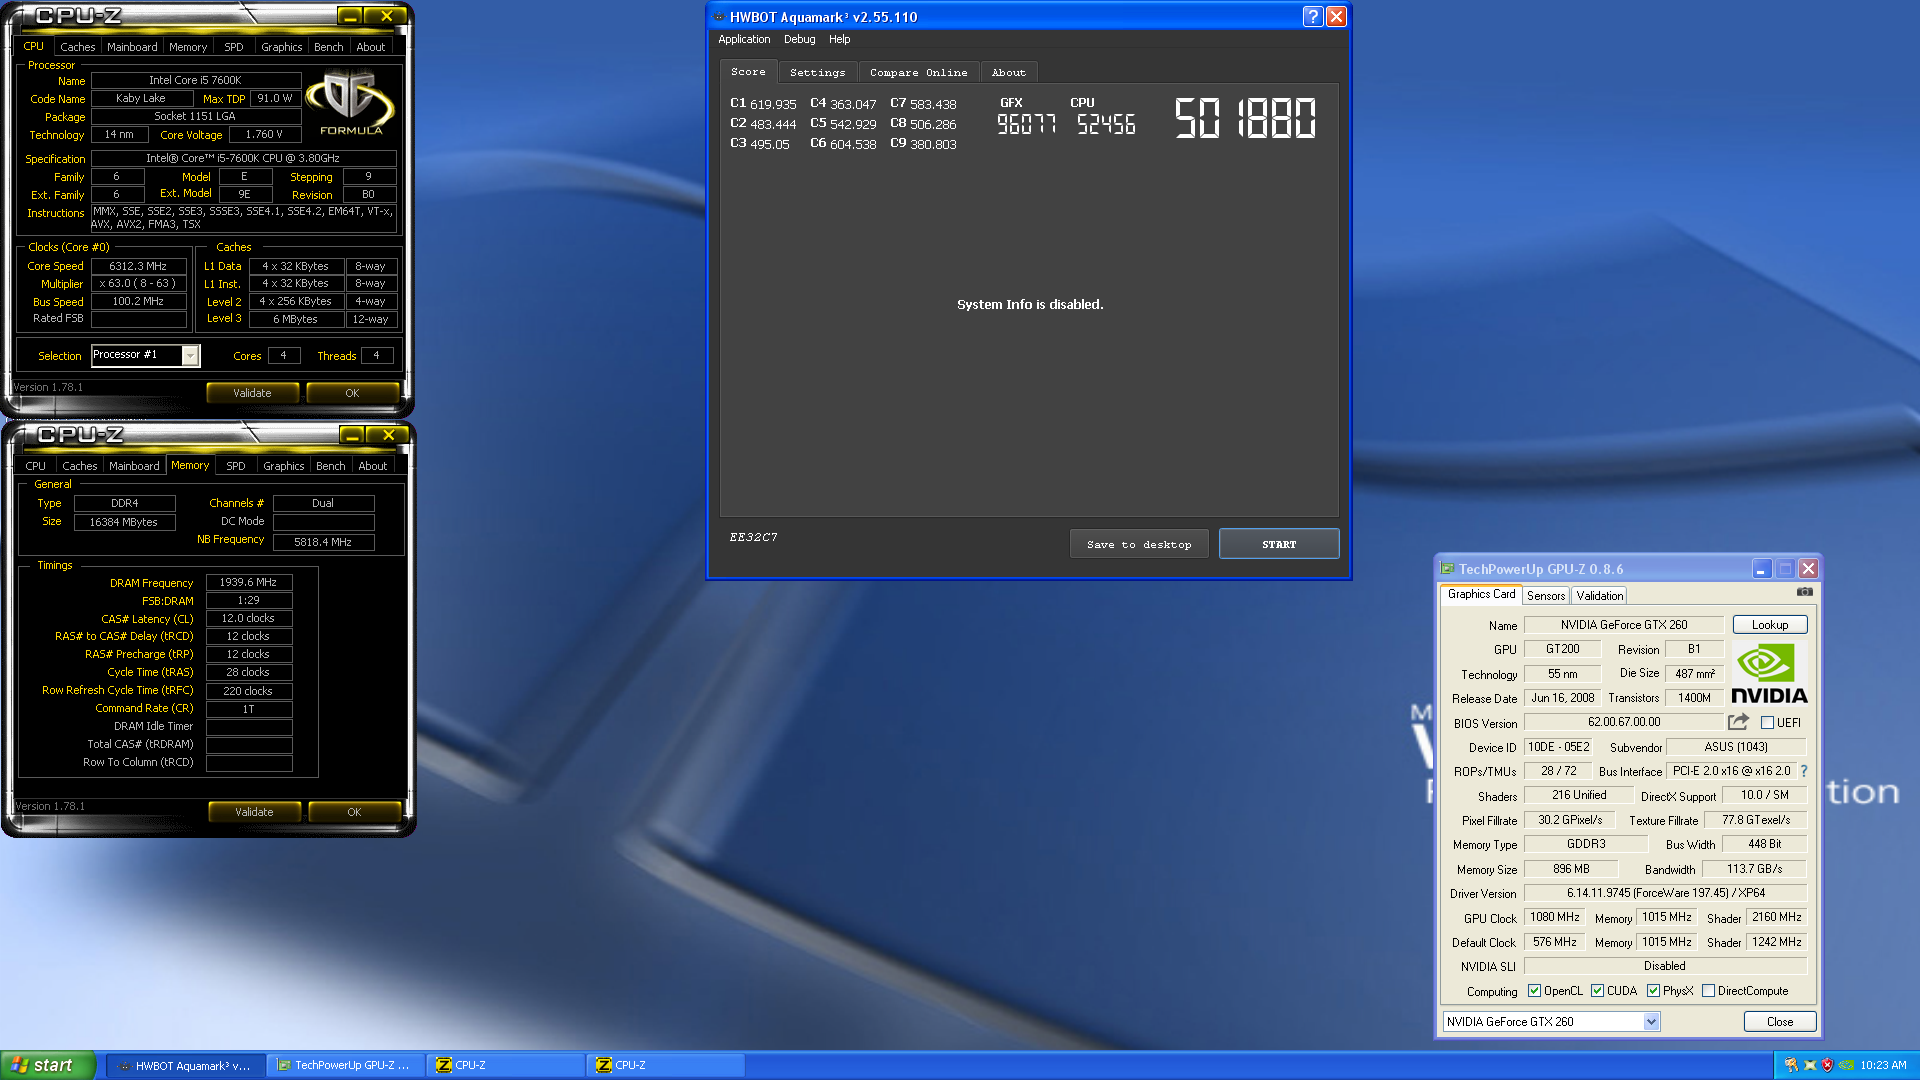Open the Xbox-style green X tray icon

[x=1810, y=1065]
